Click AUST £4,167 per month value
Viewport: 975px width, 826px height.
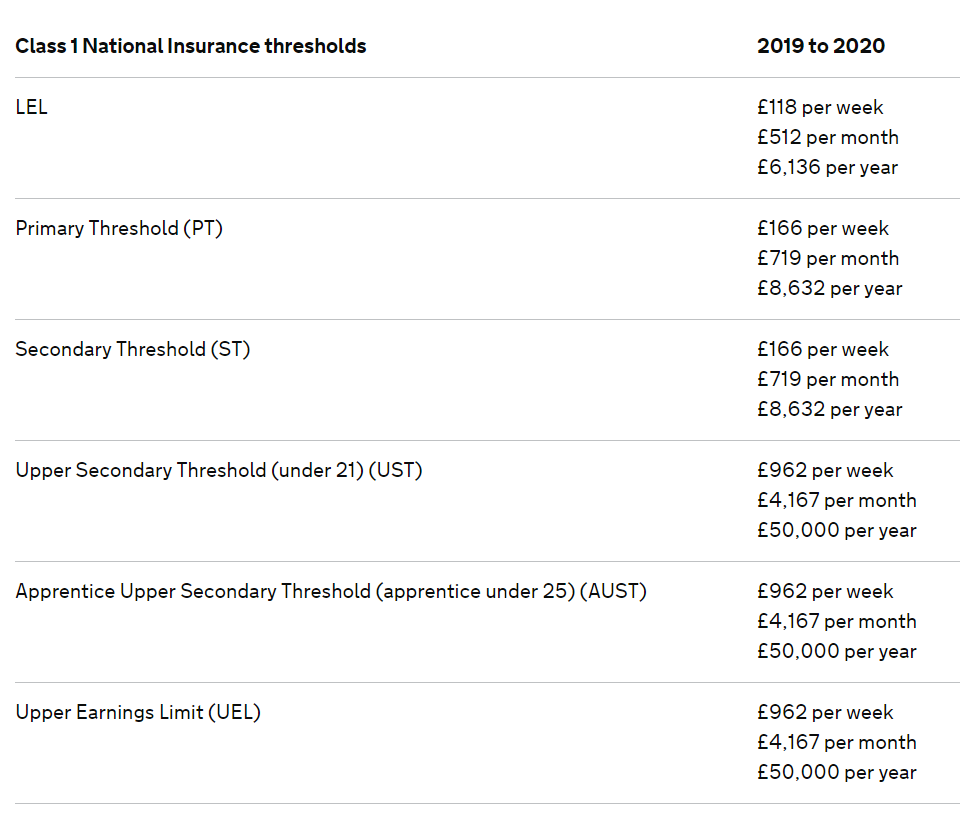pyautogui.click(x=837, y=621)
